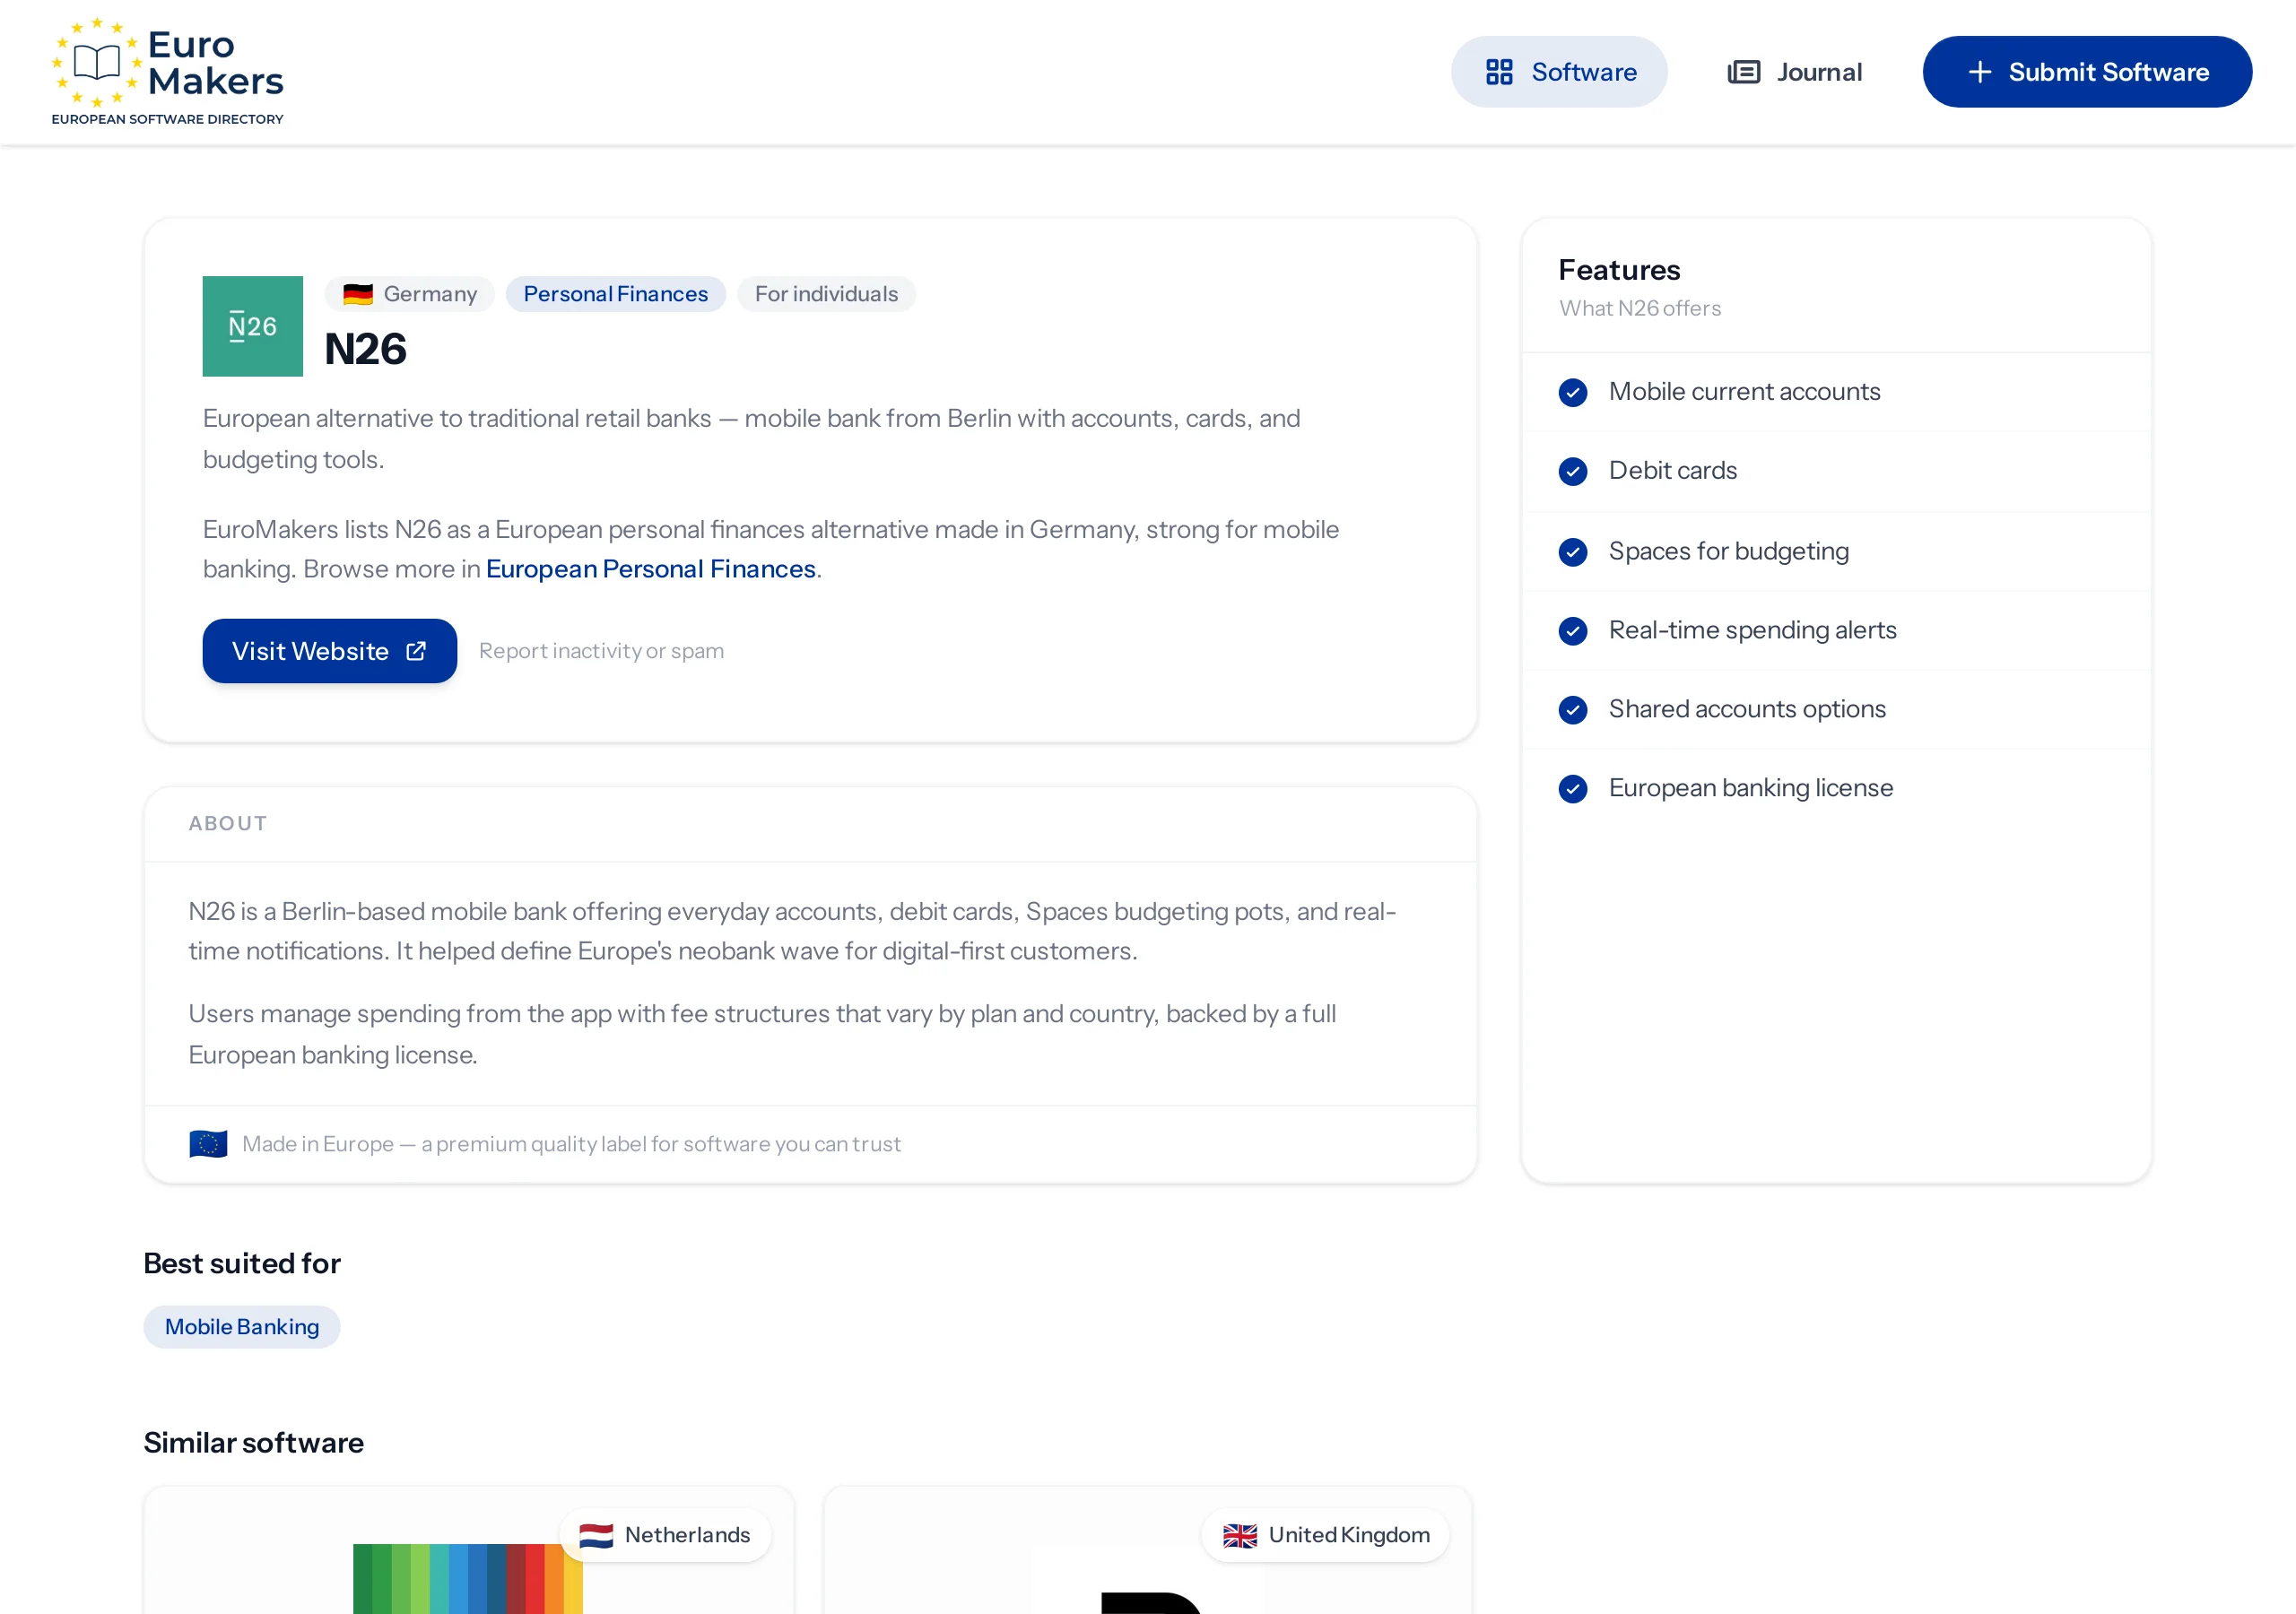Screen dimensions: 2296x1614
Task: Click checkmark beside Debit cards
Action: point(1573,471)
